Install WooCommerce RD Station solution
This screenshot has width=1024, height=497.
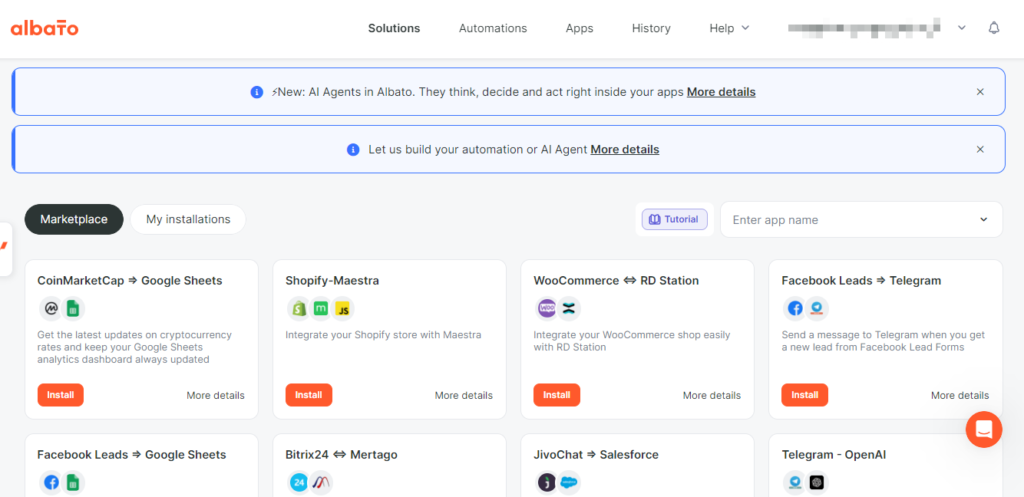[556, 395]
